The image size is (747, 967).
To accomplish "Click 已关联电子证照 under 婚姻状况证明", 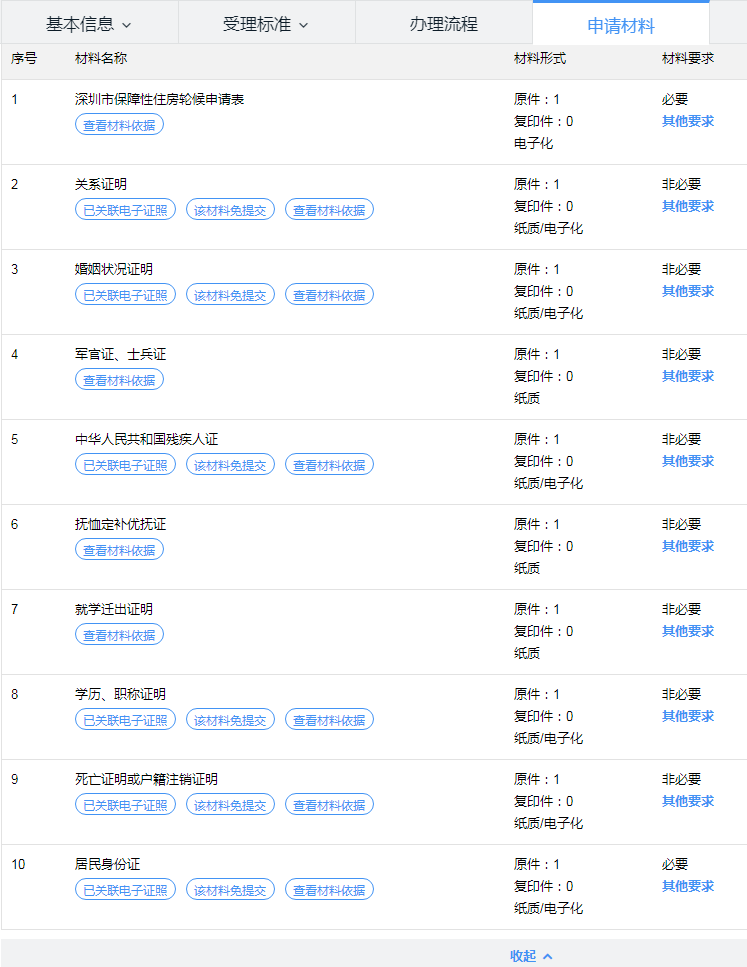I will point(125,295).
